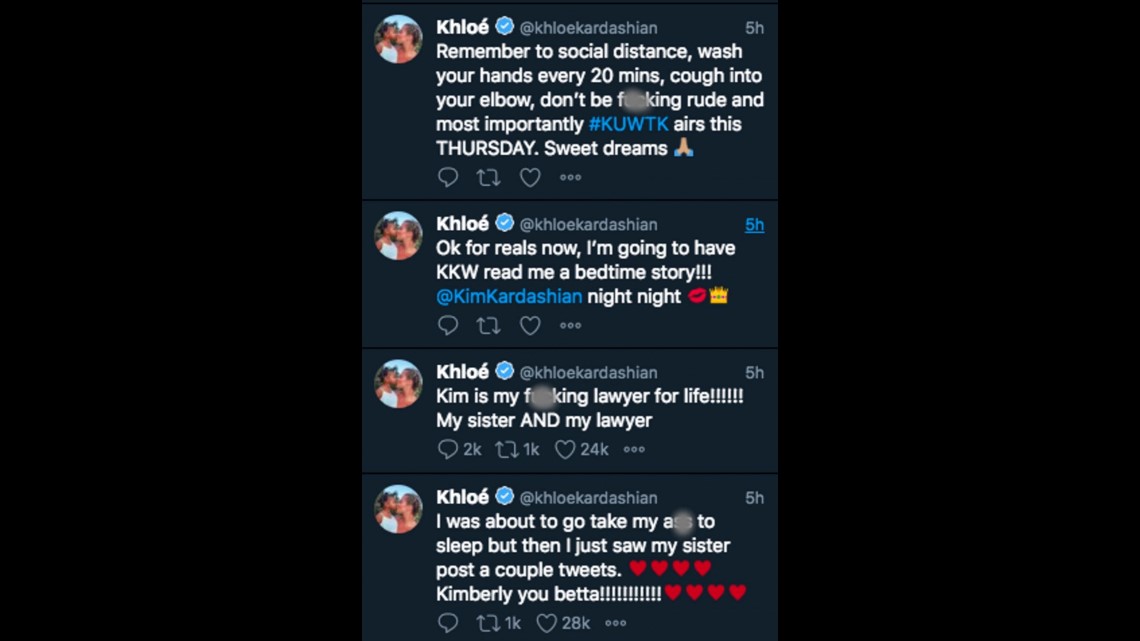Retweet the bedtime story tweet
This screenshot has height=641, width=1140.
click(x=488, y=325)
